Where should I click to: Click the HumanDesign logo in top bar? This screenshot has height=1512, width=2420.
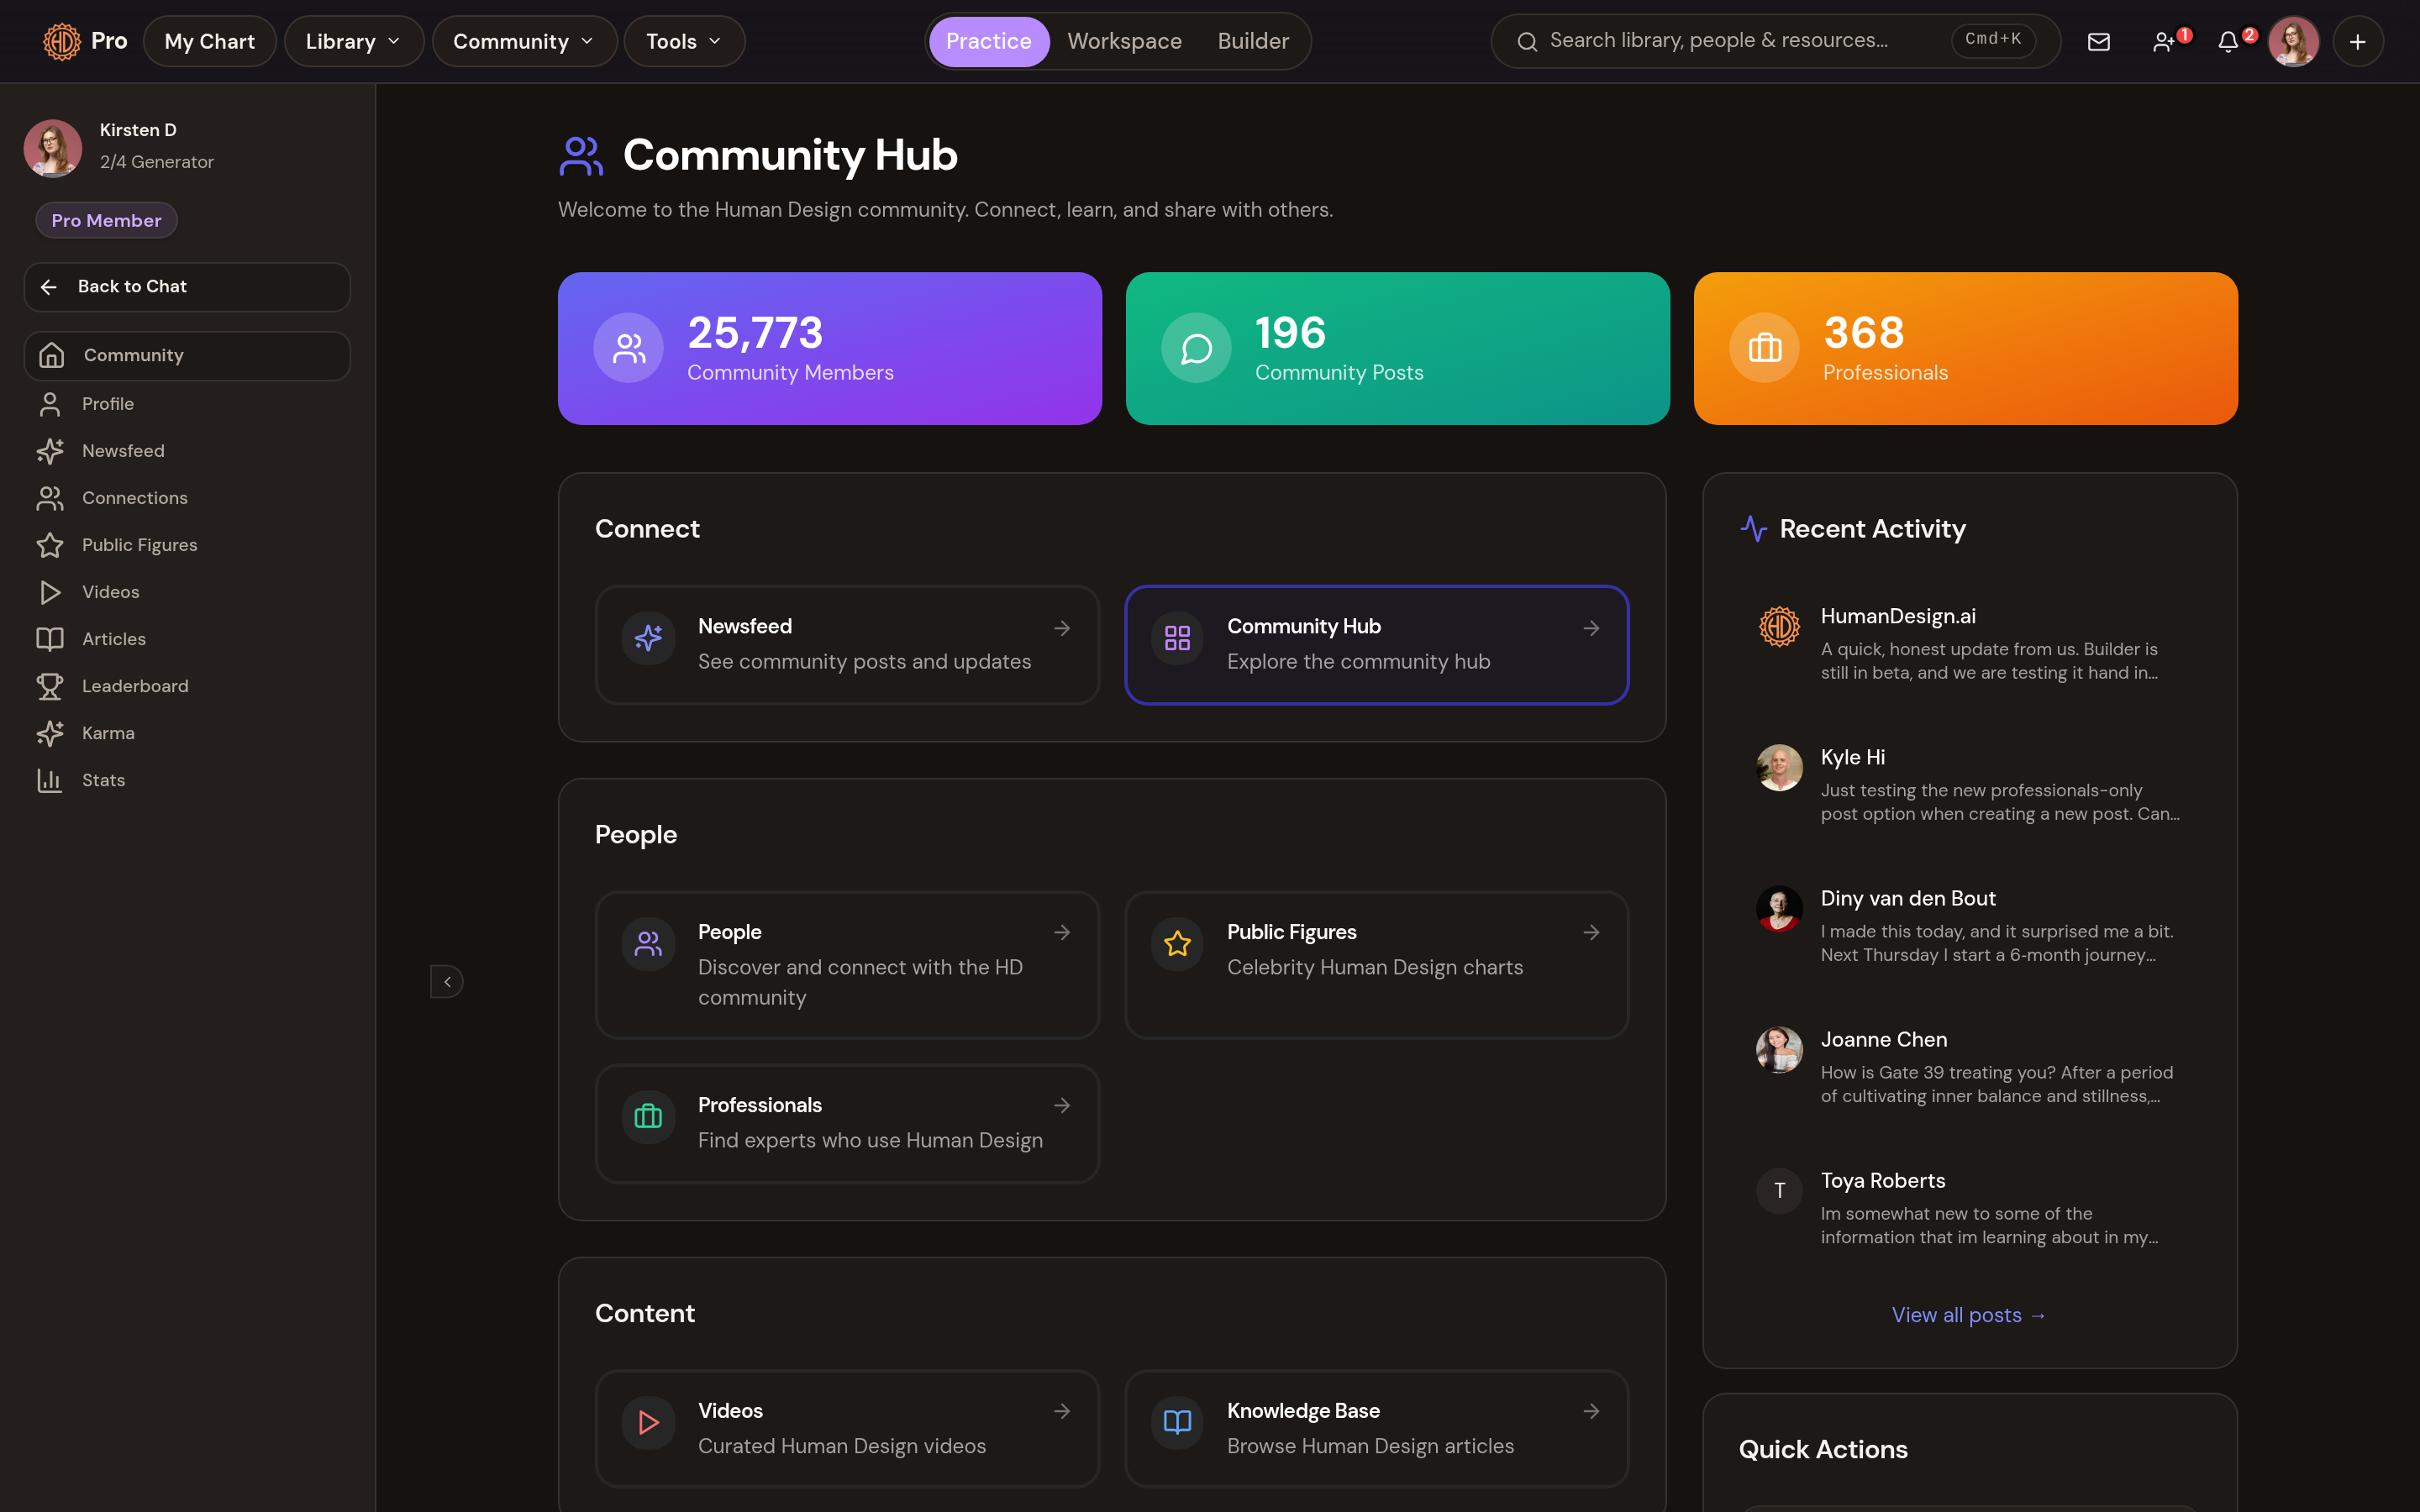tap(62, 41)
